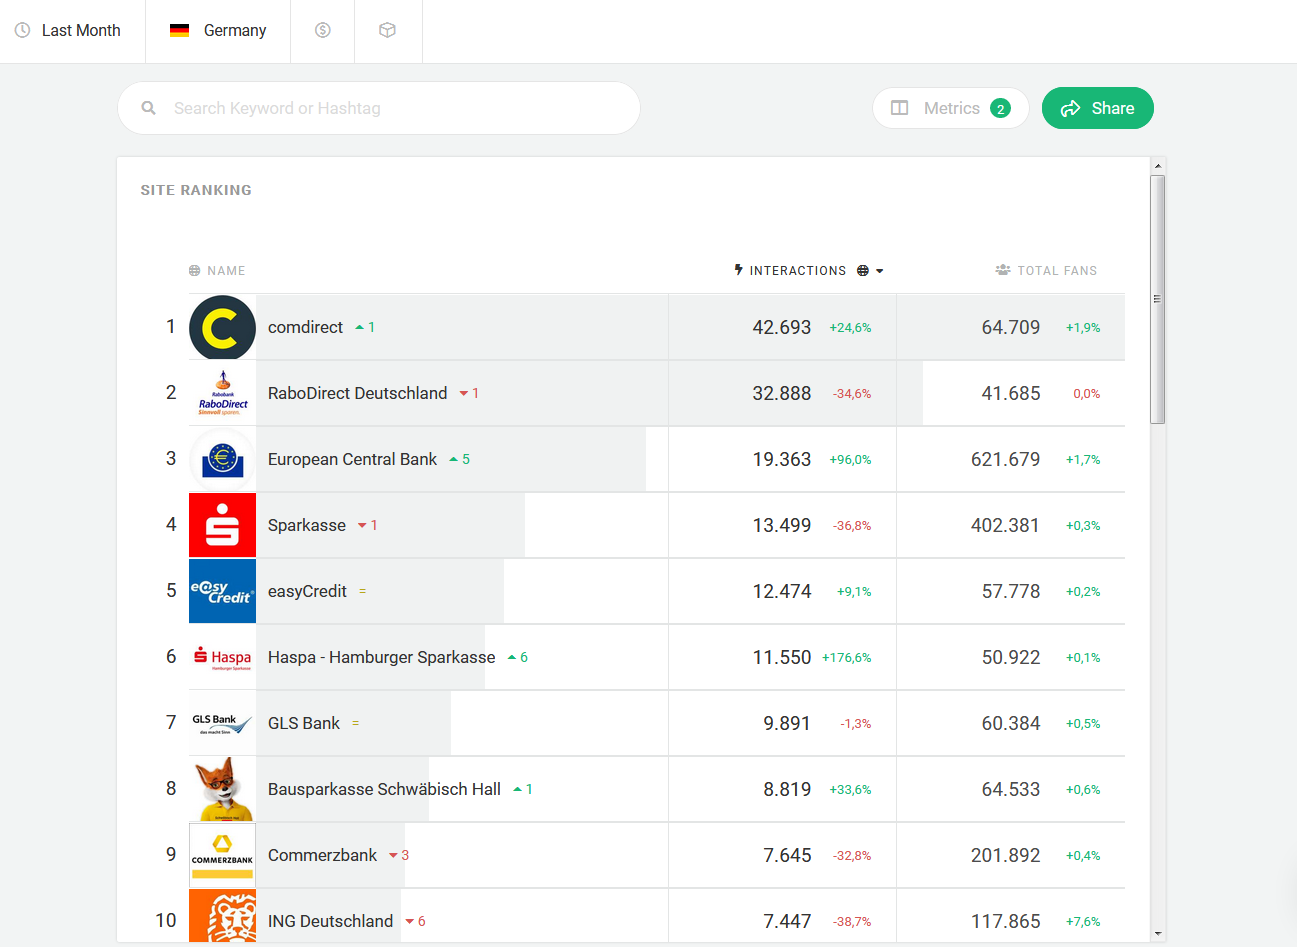This screenshot has width=1297, height=947.
Task: Select the European Central Bank name
Action: pyautogui.click(x=352, y=459)
